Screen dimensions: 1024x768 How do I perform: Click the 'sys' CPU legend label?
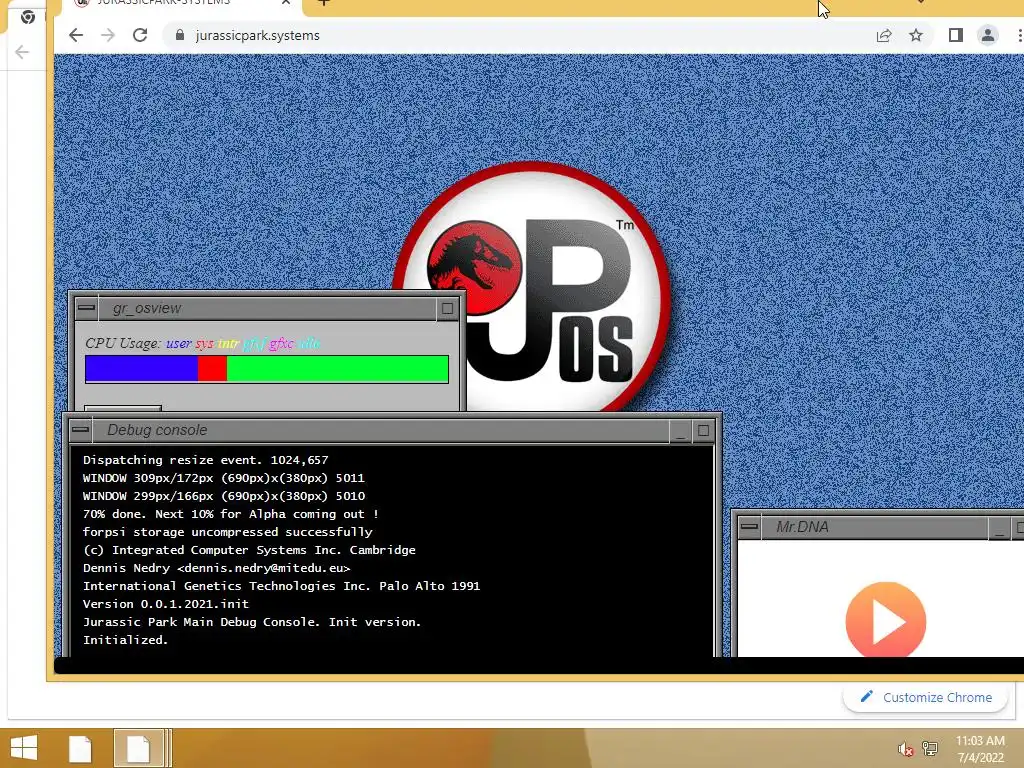point(204,344)
